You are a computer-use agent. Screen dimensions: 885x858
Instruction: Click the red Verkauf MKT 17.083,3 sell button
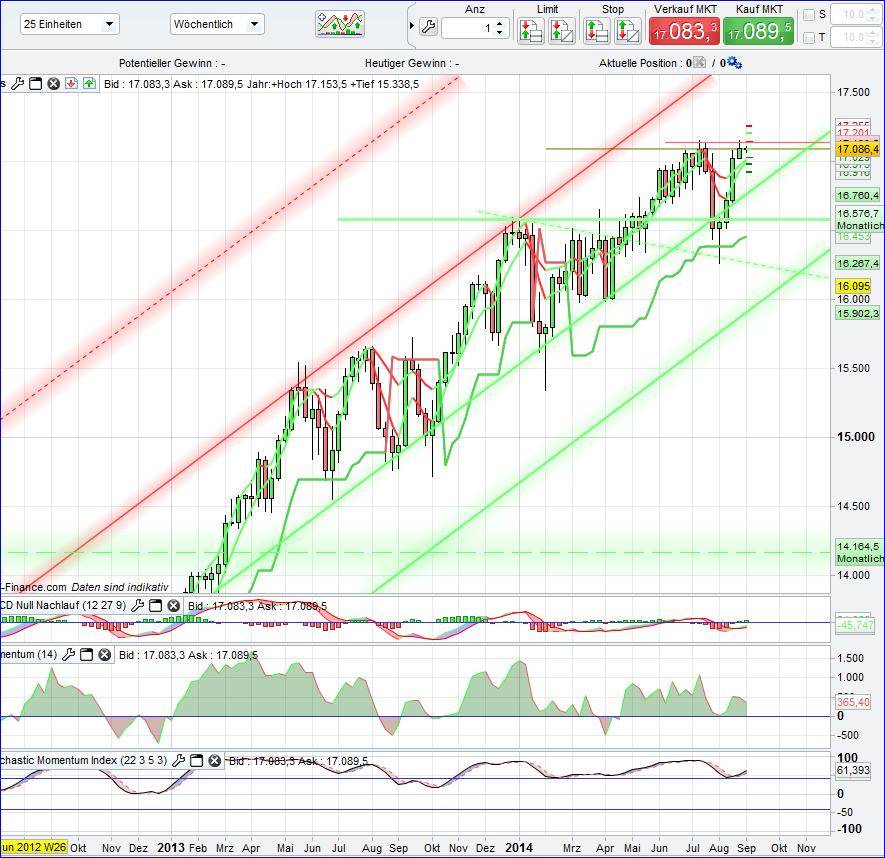point(684,31)
